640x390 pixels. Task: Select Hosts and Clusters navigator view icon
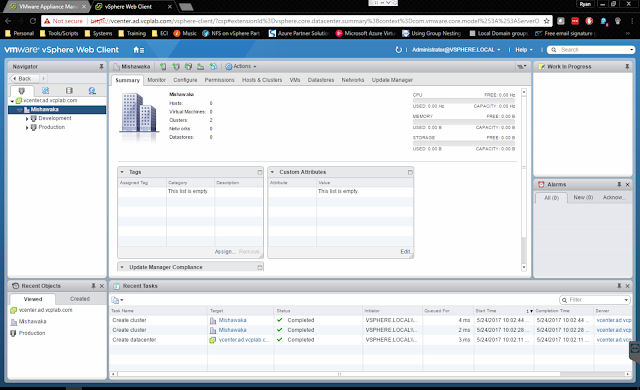pyautogui.click(x=21, y=91)
